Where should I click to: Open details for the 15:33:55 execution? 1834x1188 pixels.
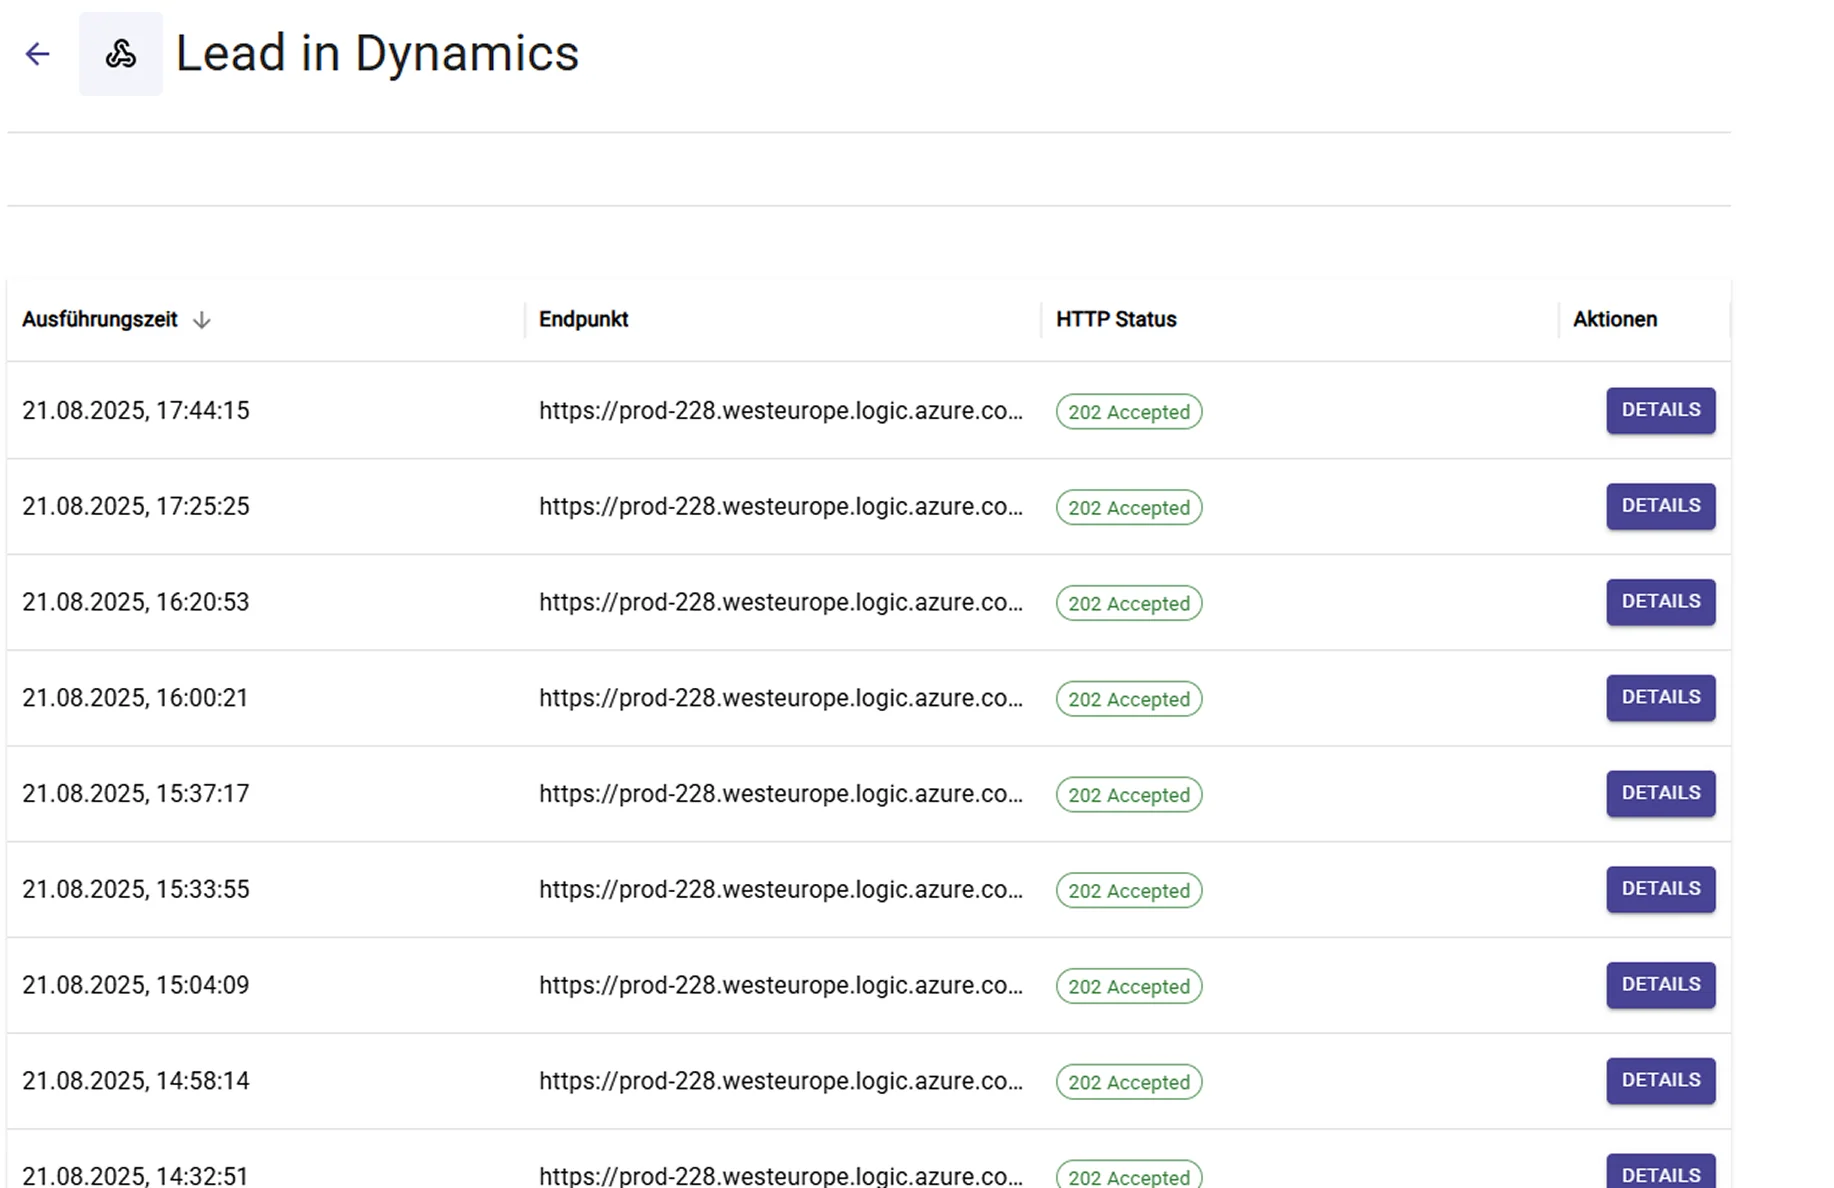1661,889
